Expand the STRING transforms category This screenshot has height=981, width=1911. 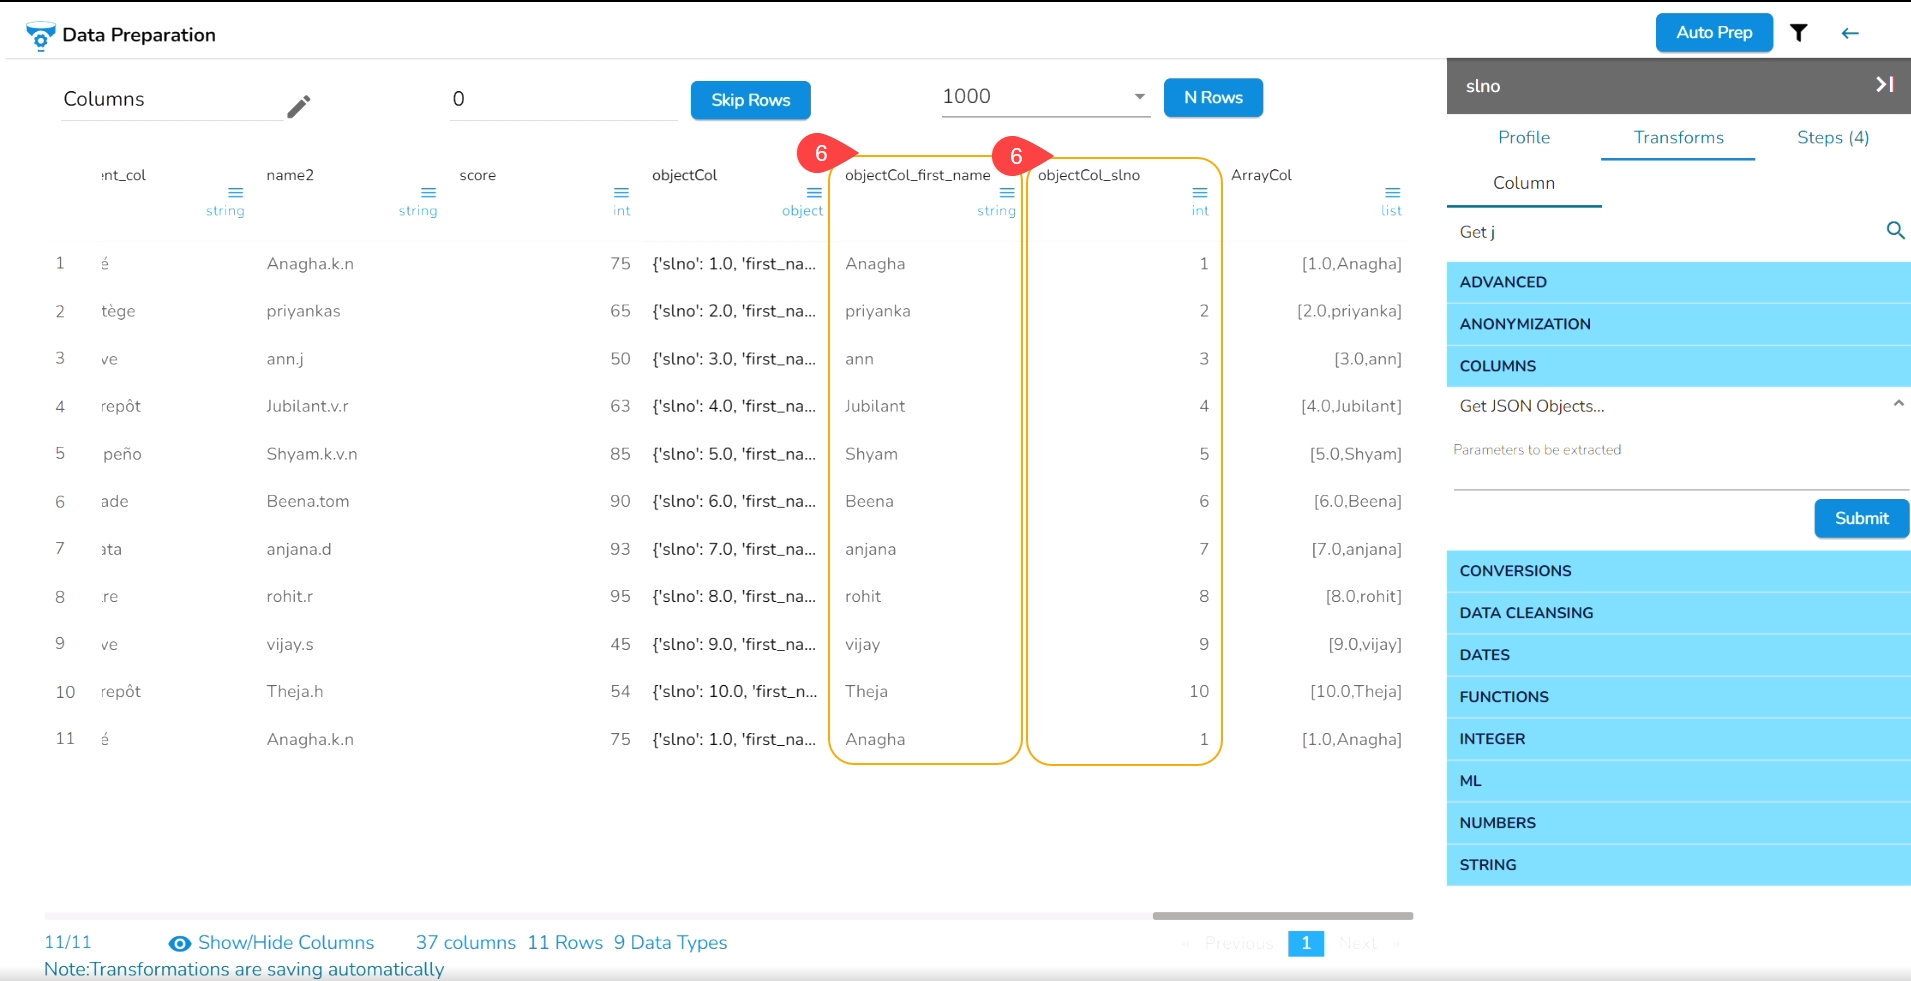point(1679,865)
